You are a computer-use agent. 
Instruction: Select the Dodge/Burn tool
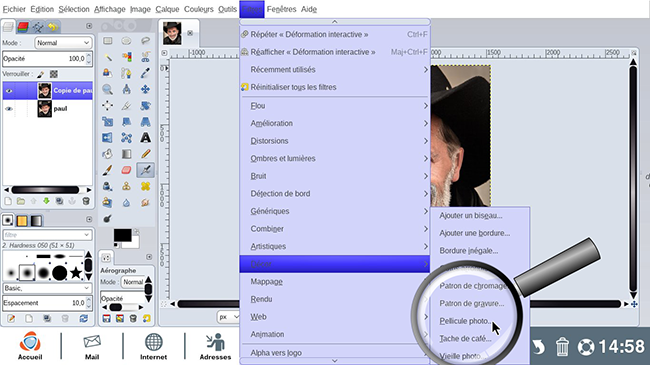(x=108, y=219)
